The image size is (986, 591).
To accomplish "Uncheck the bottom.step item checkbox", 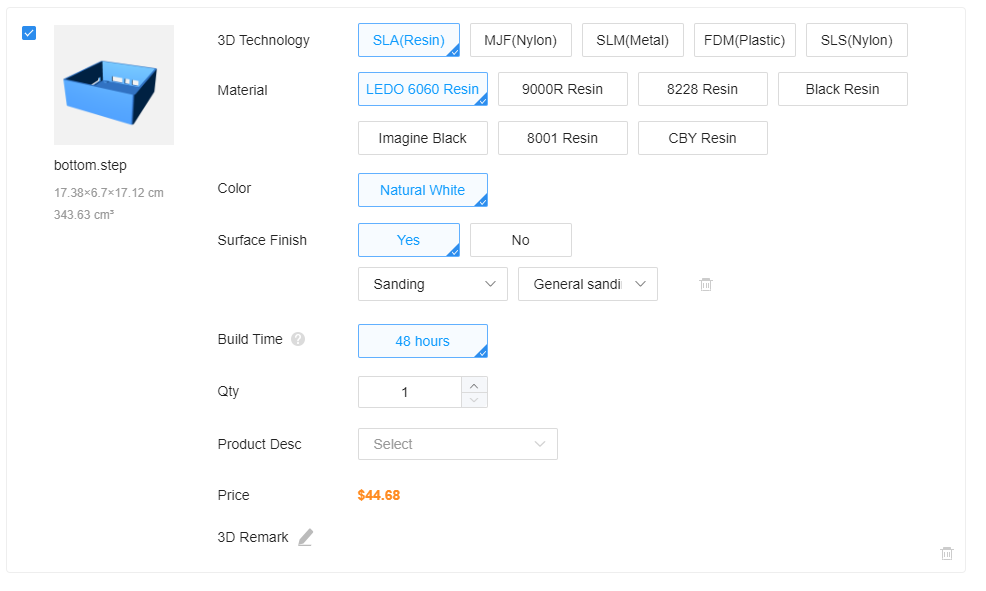I will [29, 33].
